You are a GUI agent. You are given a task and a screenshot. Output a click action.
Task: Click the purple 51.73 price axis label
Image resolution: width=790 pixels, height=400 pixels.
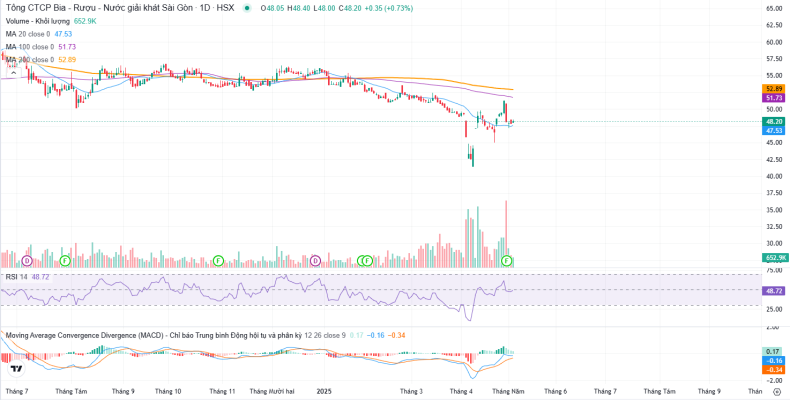pyautogui.click(x=773, y=98)
